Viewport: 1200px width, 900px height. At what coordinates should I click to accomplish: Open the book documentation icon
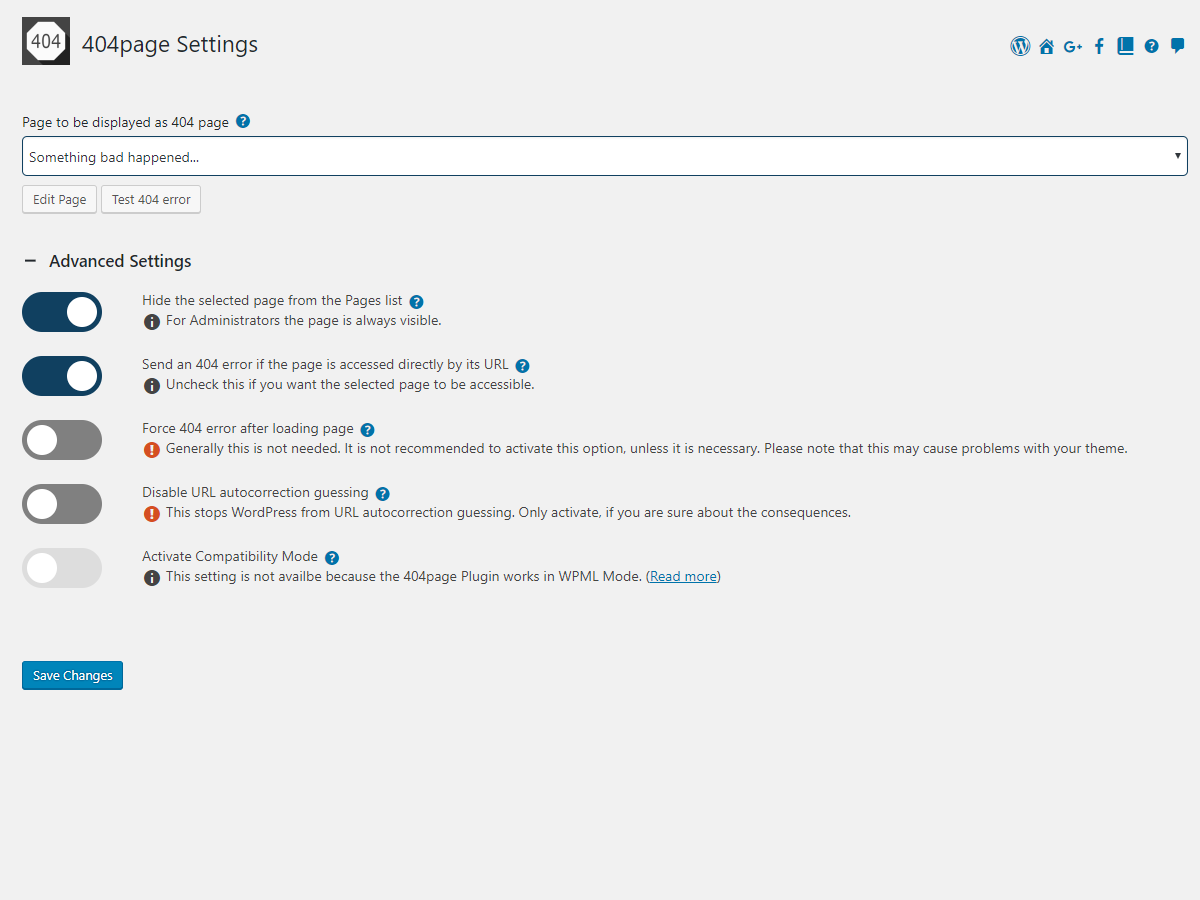1125,46
